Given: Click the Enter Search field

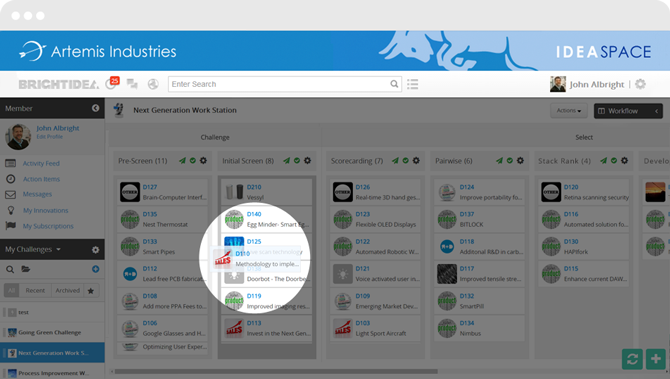Looking at the screenshot, I should pyautogui.click(x=285, y=84).
